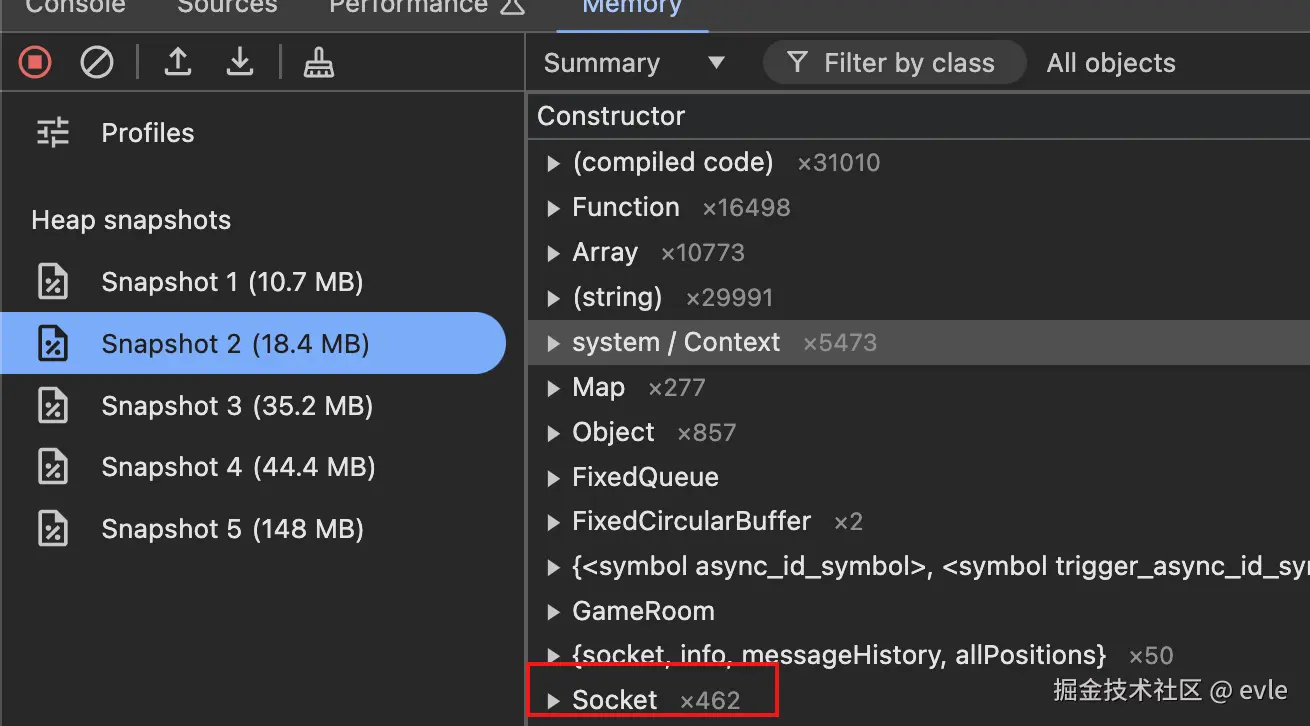Viewport: 1310px width, 726px height.
Task: Click the clear all profiles icon
Action: [97, 63]
